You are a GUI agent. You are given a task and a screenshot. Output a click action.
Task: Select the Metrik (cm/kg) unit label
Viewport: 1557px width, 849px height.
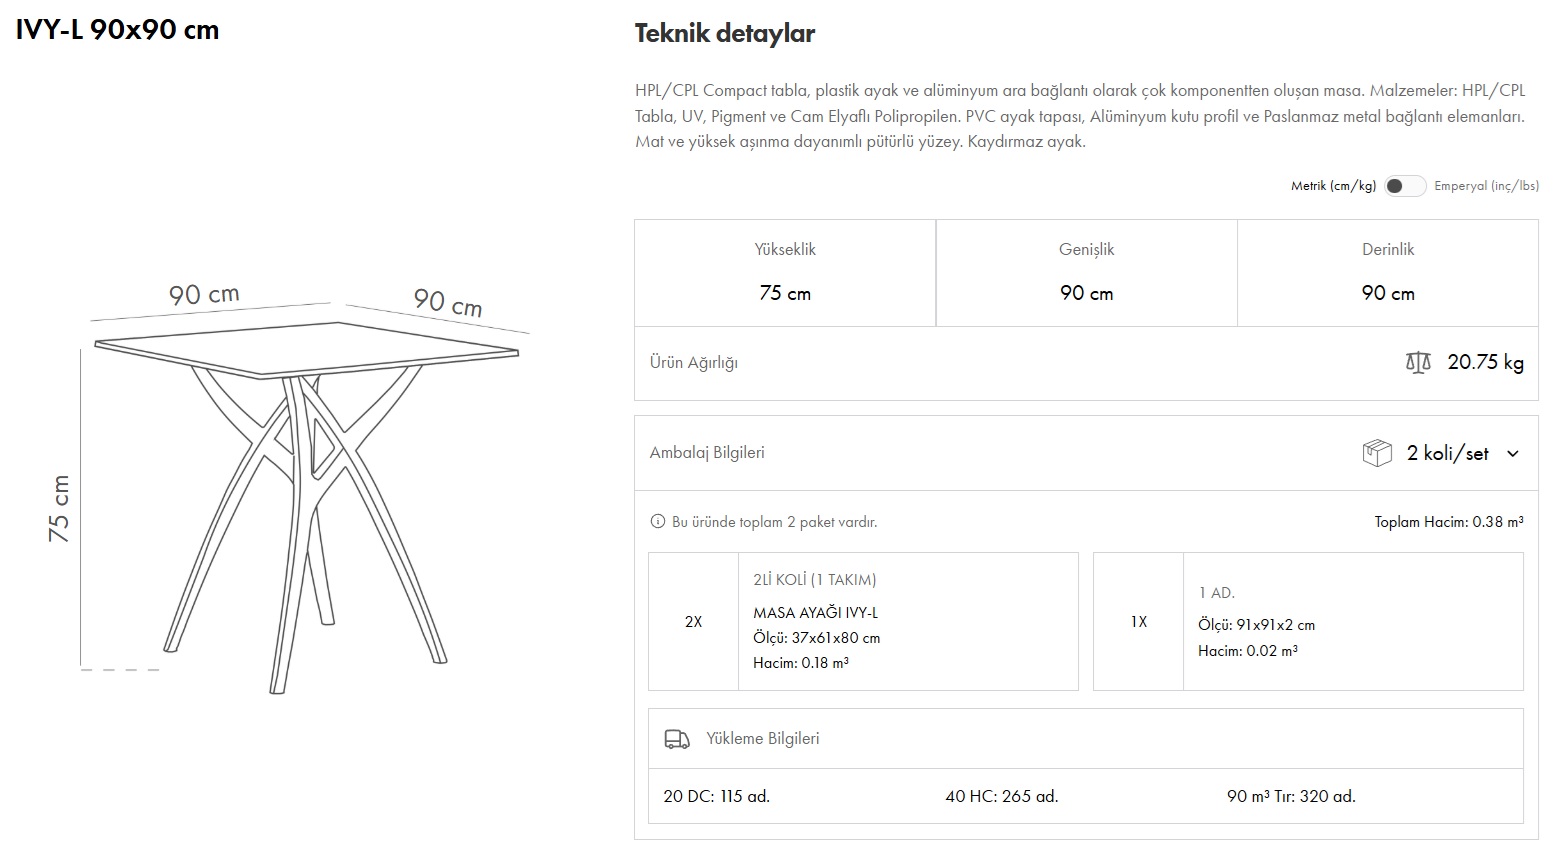coord(1333,186)
